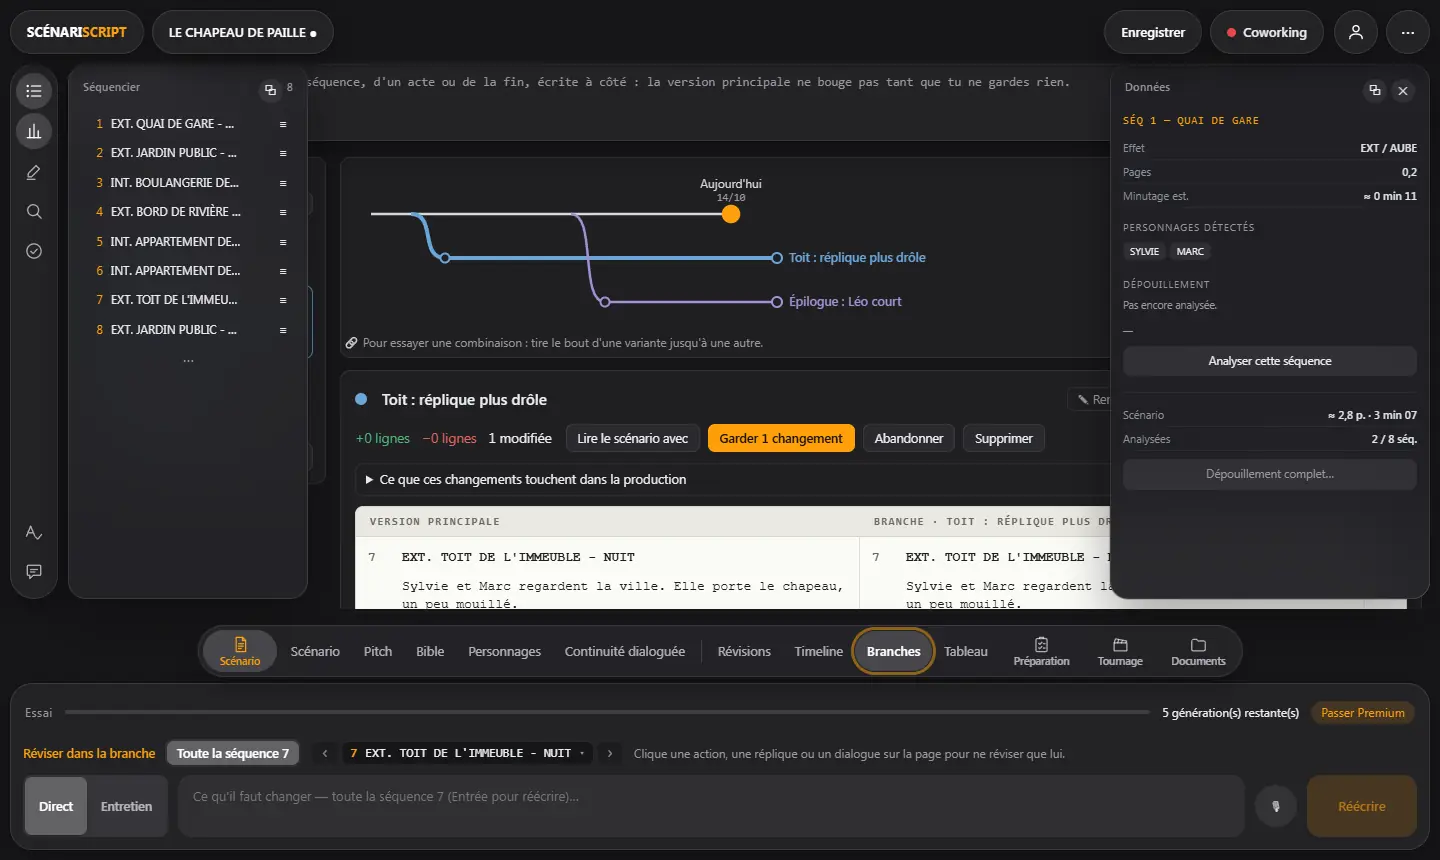Expand production changes disclosure triangle
Image resolution: width=1440 pixels, height=860 pixels.
pyautogui.click(x=369, y=480)
